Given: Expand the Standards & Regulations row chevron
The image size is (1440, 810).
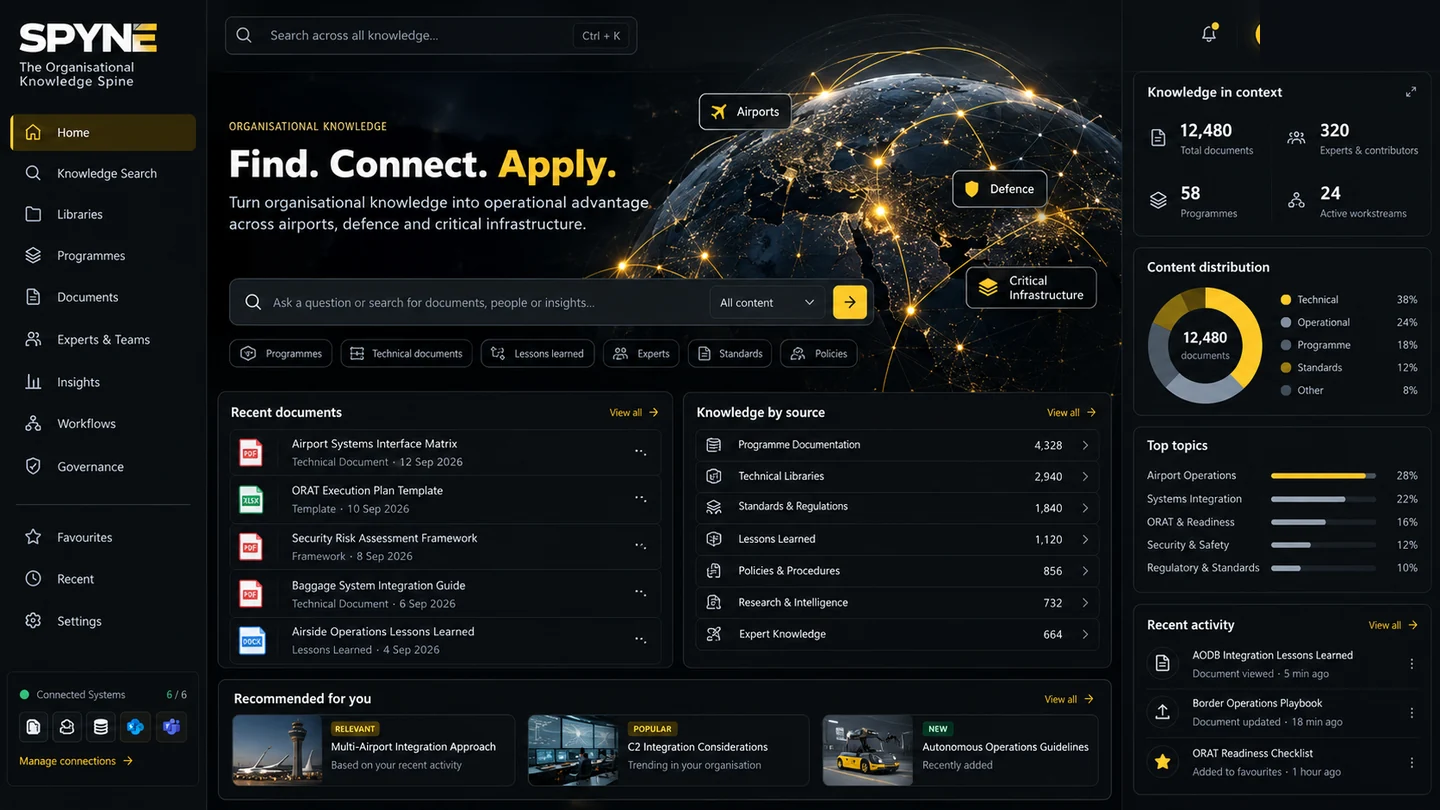Looking at the screenshot, I should point(1085,508).
